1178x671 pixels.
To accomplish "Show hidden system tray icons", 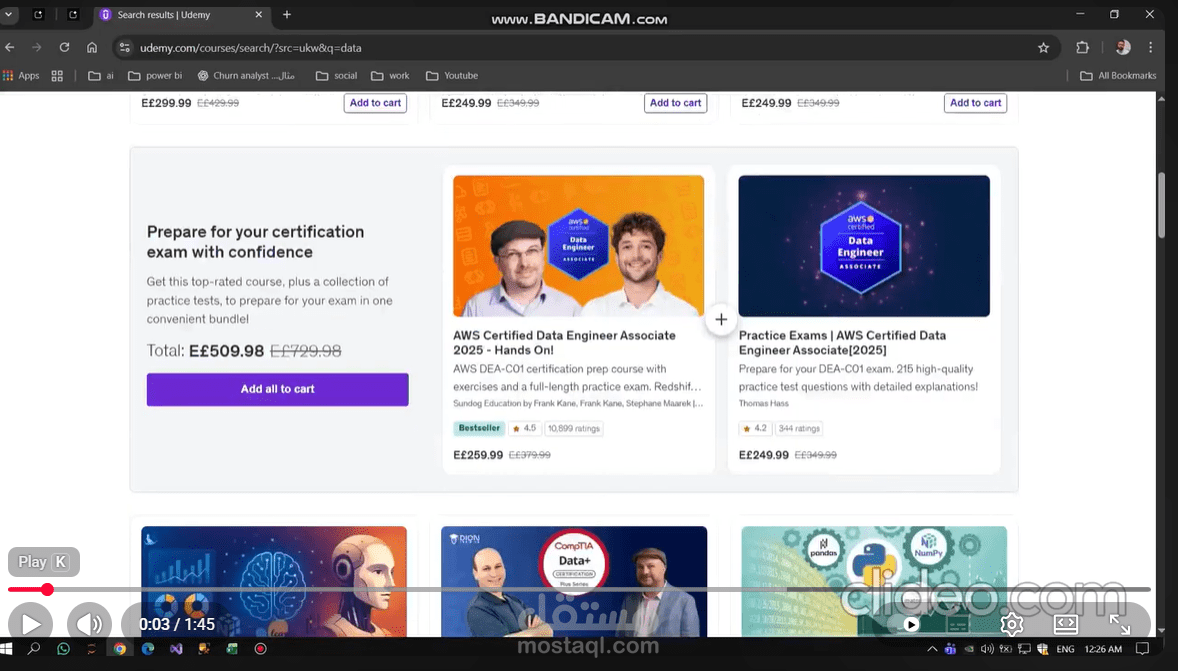I will (932, 648).
